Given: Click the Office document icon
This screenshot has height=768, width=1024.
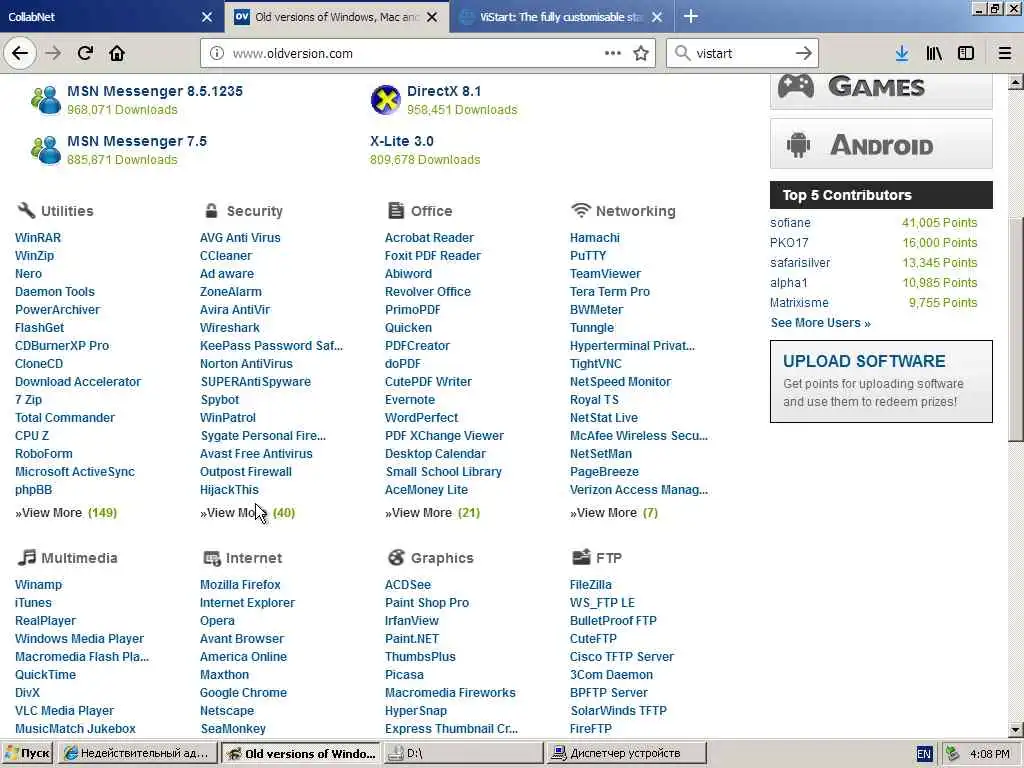Looking at the screenshot, I should [396, 210].
